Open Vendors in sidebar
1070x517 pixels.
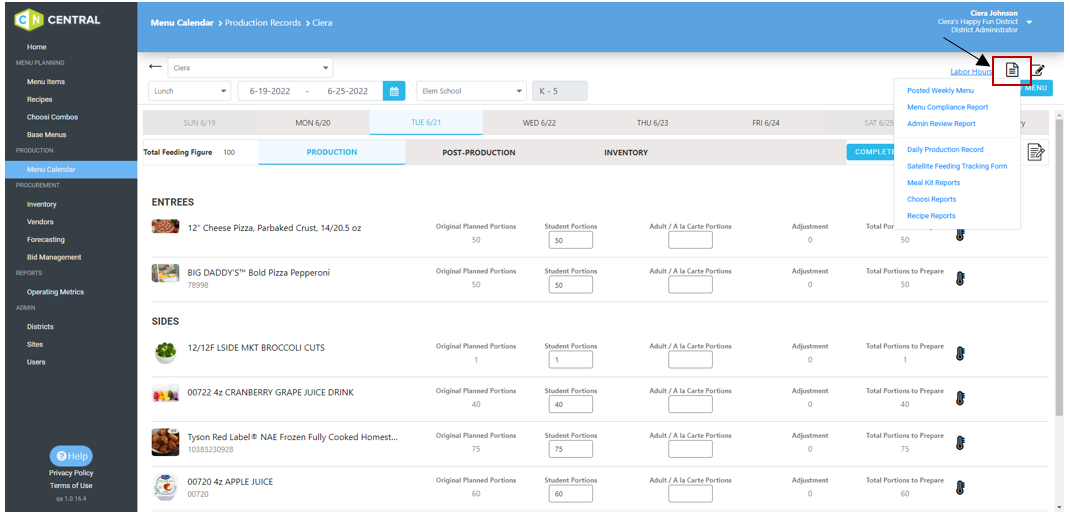[40, 222]
